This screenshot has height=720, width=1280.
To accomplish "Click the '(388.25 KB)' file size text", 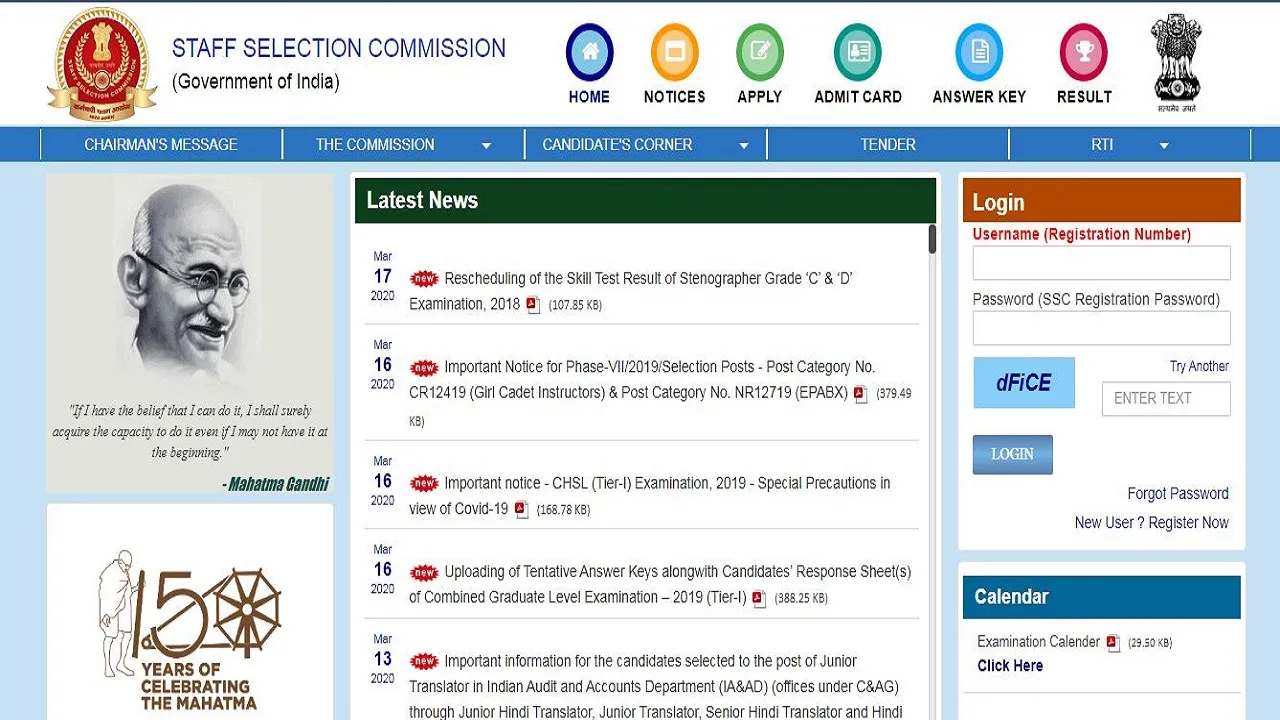I will tap(801, 598).
